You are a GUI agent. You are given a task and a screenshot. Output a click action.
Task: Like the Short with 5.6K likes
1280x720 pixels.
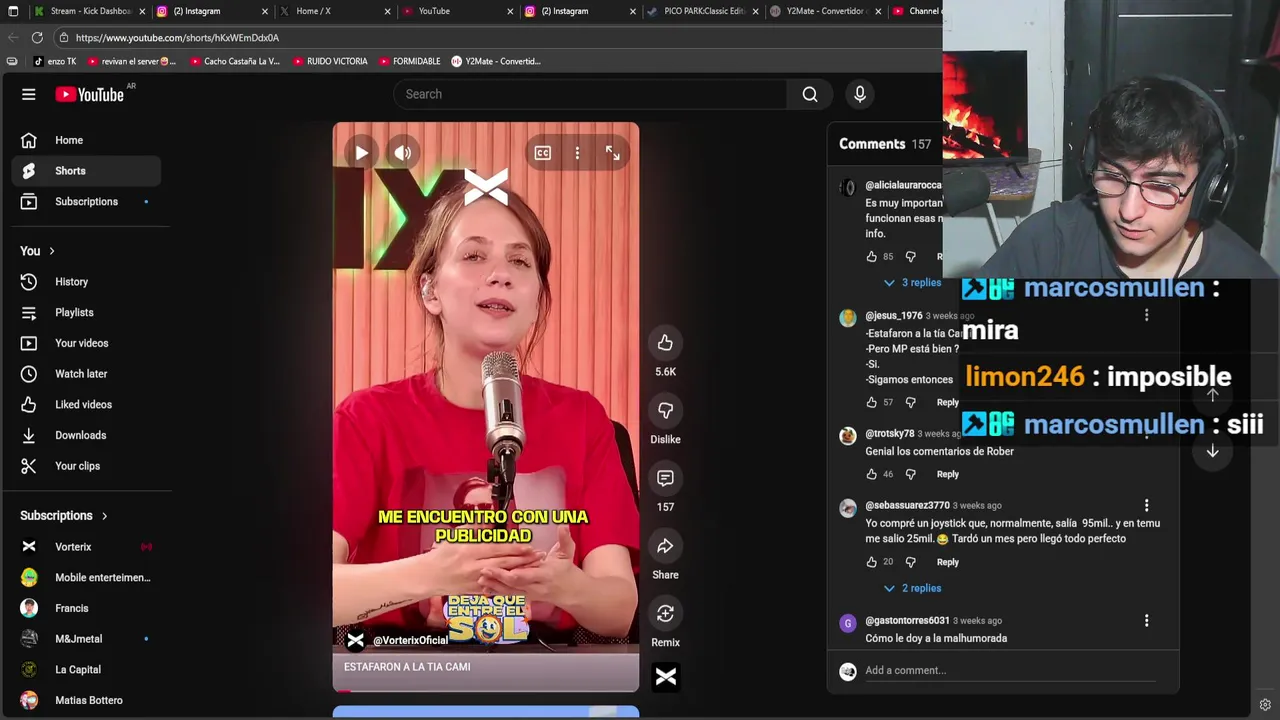click(665, 343)
